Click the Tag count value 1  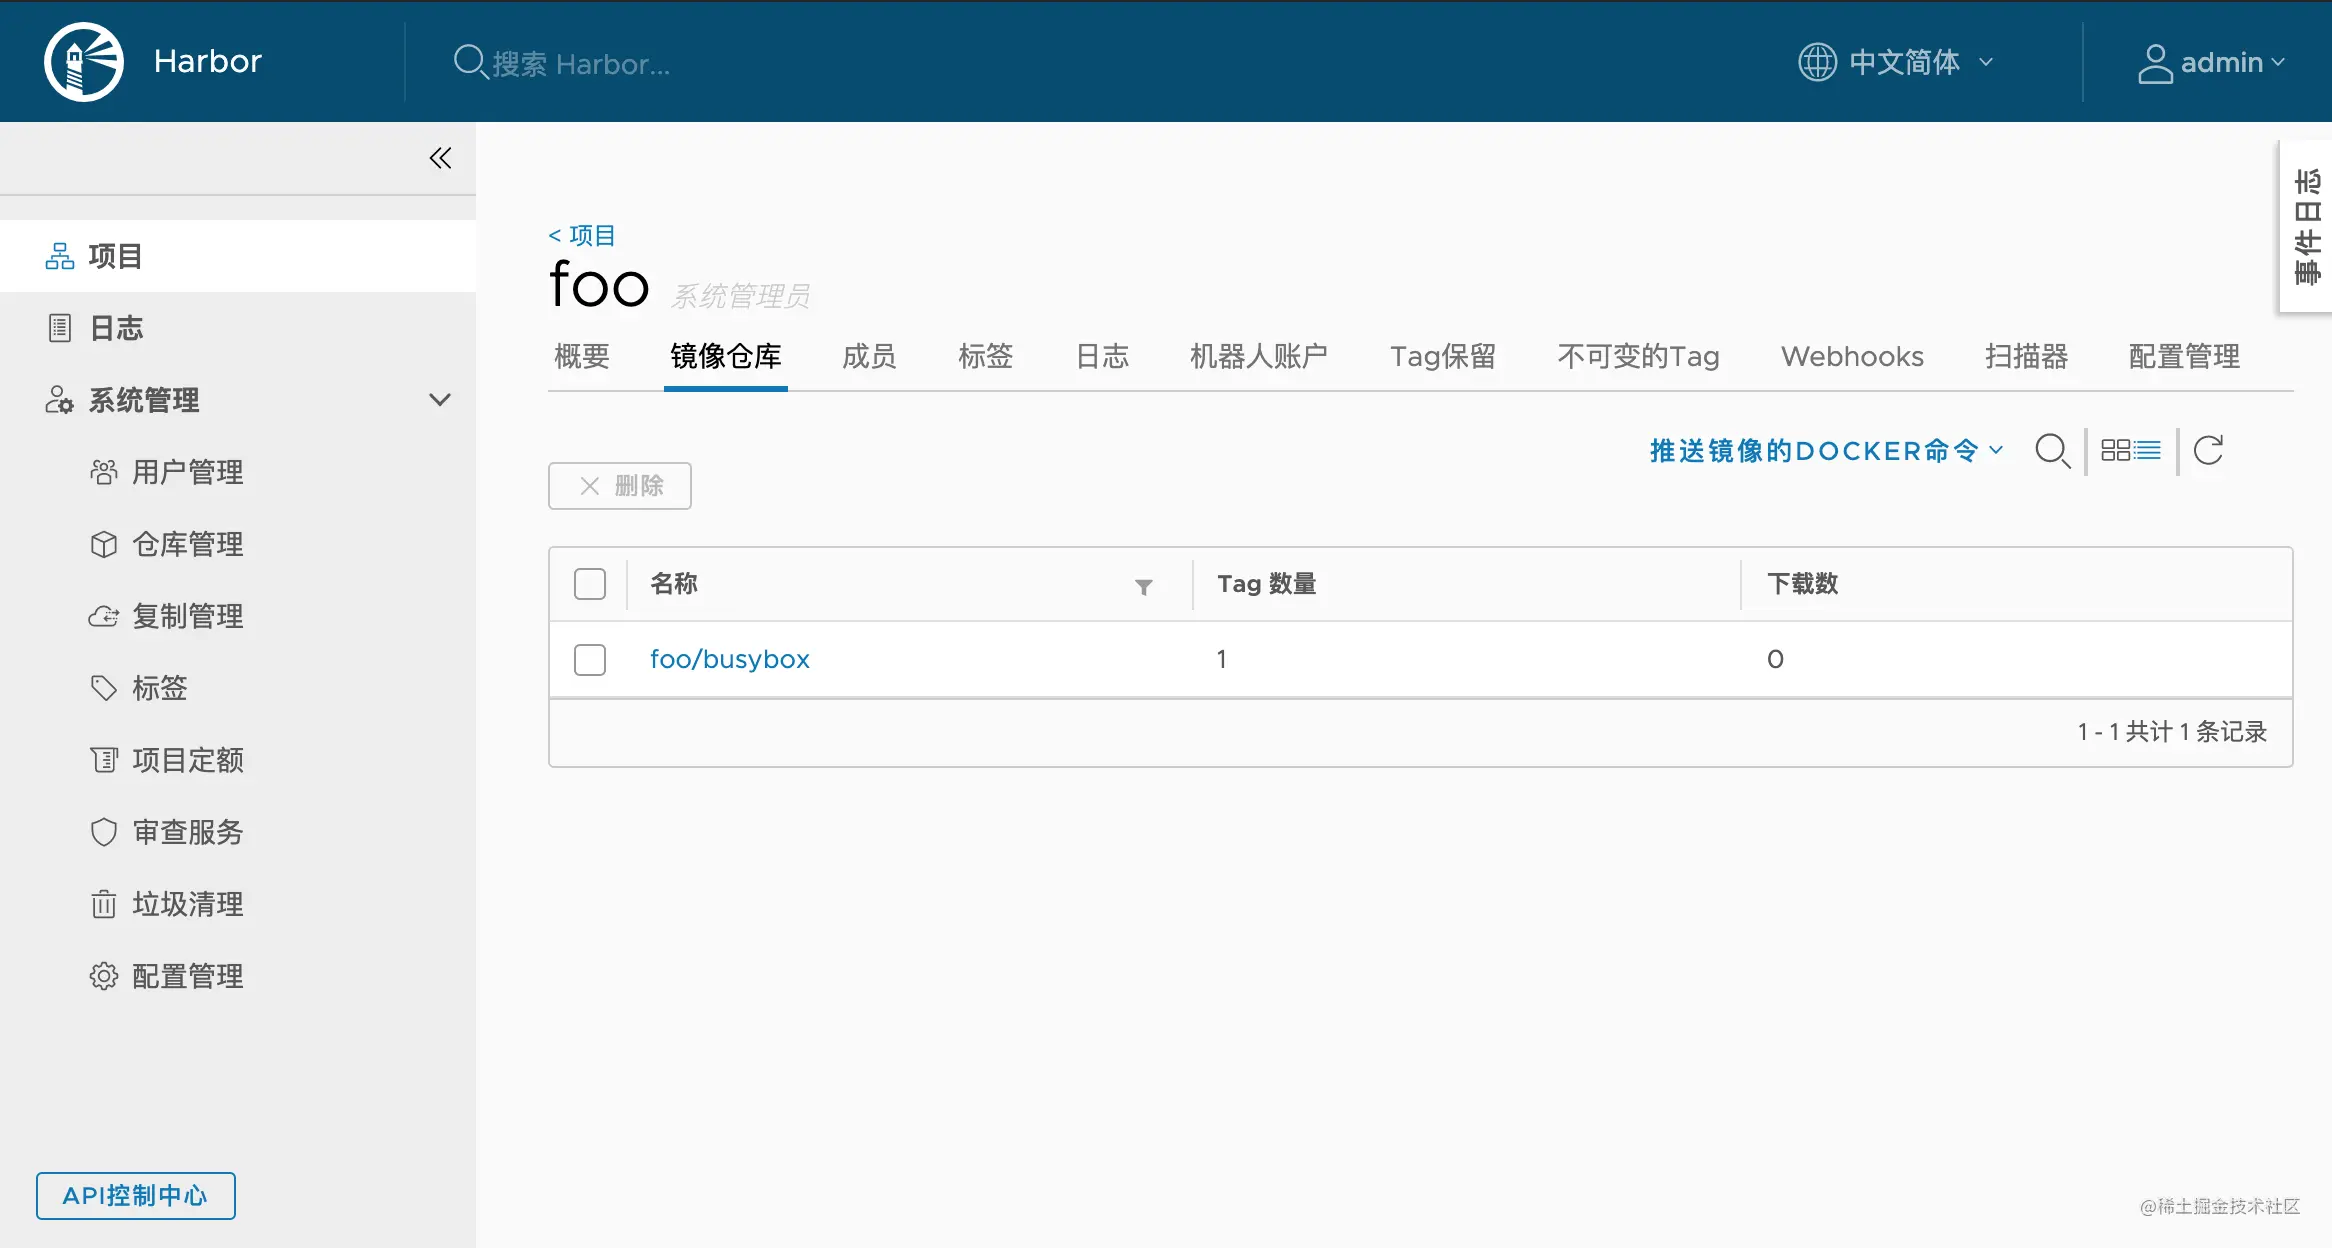[x=1221, y=660]
